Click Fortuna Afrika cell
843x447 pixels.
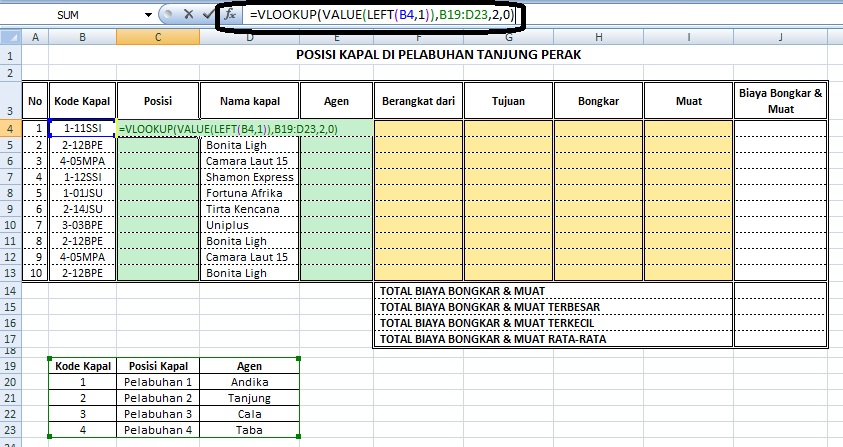(x=250, y=193)
